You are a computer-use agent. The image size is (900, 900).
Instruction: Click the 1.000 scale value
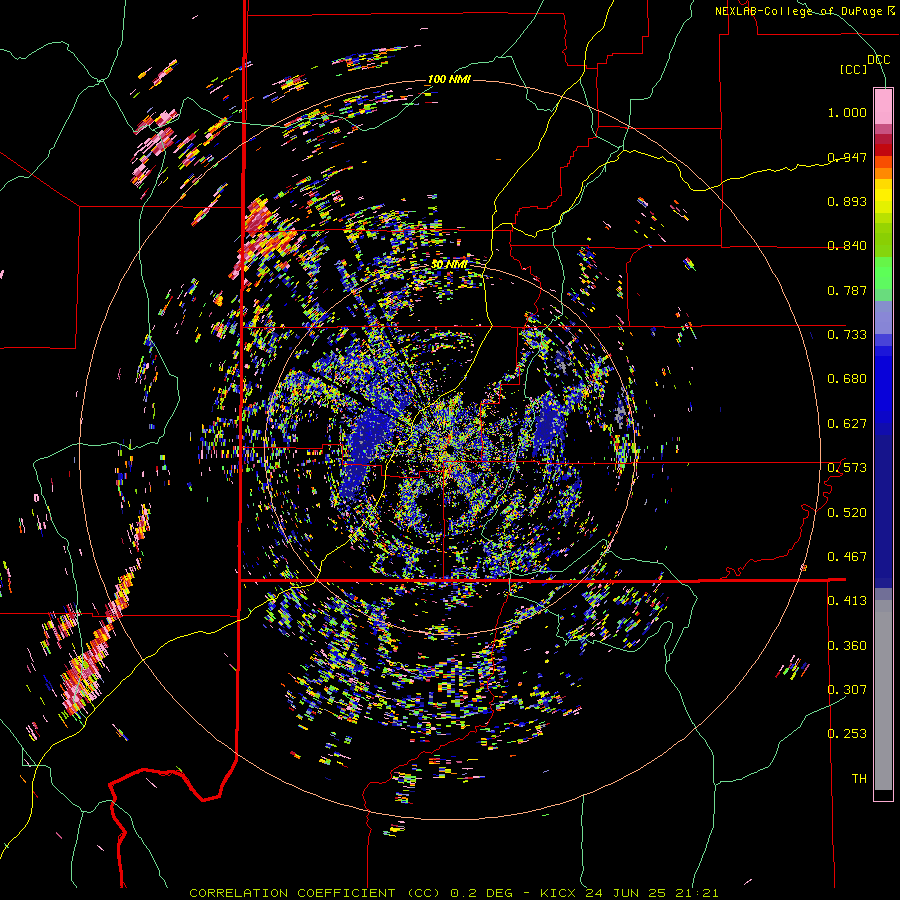click(x=847, y=112)
